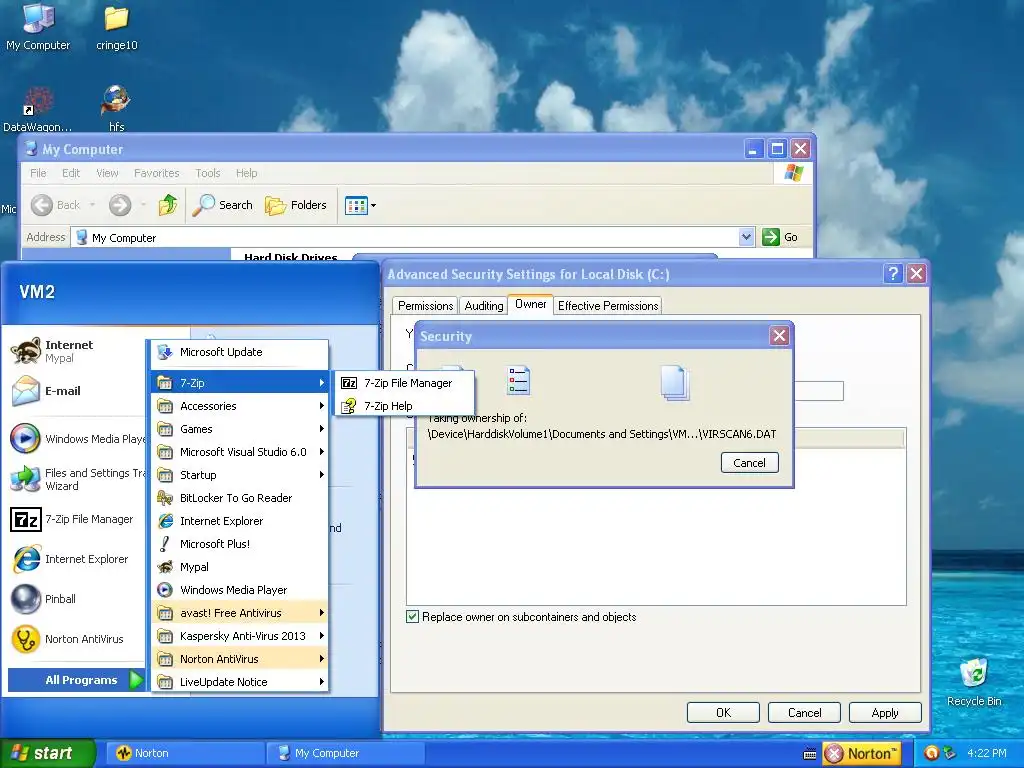Open the cringe10 folder on desktop
The image size is (1024, 768).
tap(116, 26)
